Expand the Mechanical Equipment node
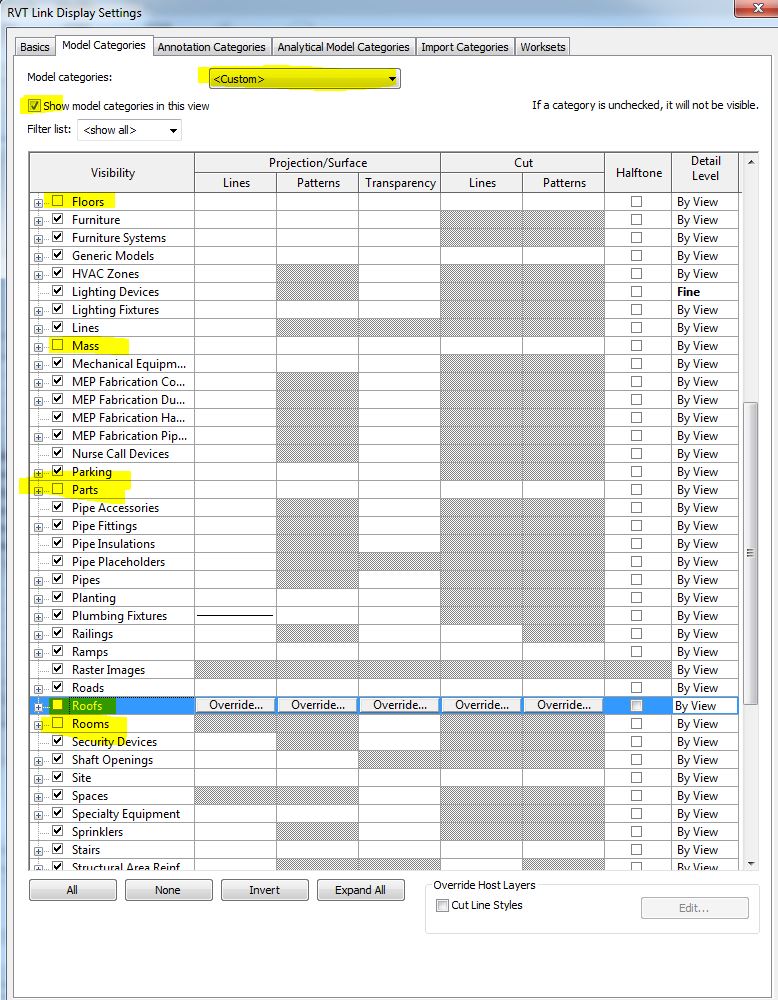778x1000 pixels. click(38, 365)
